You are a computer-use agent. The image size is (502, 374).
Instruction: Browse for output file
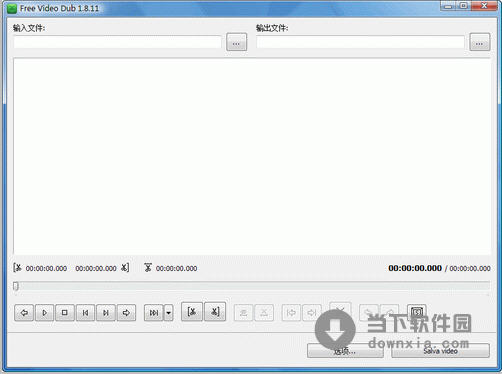pos(480,42)
